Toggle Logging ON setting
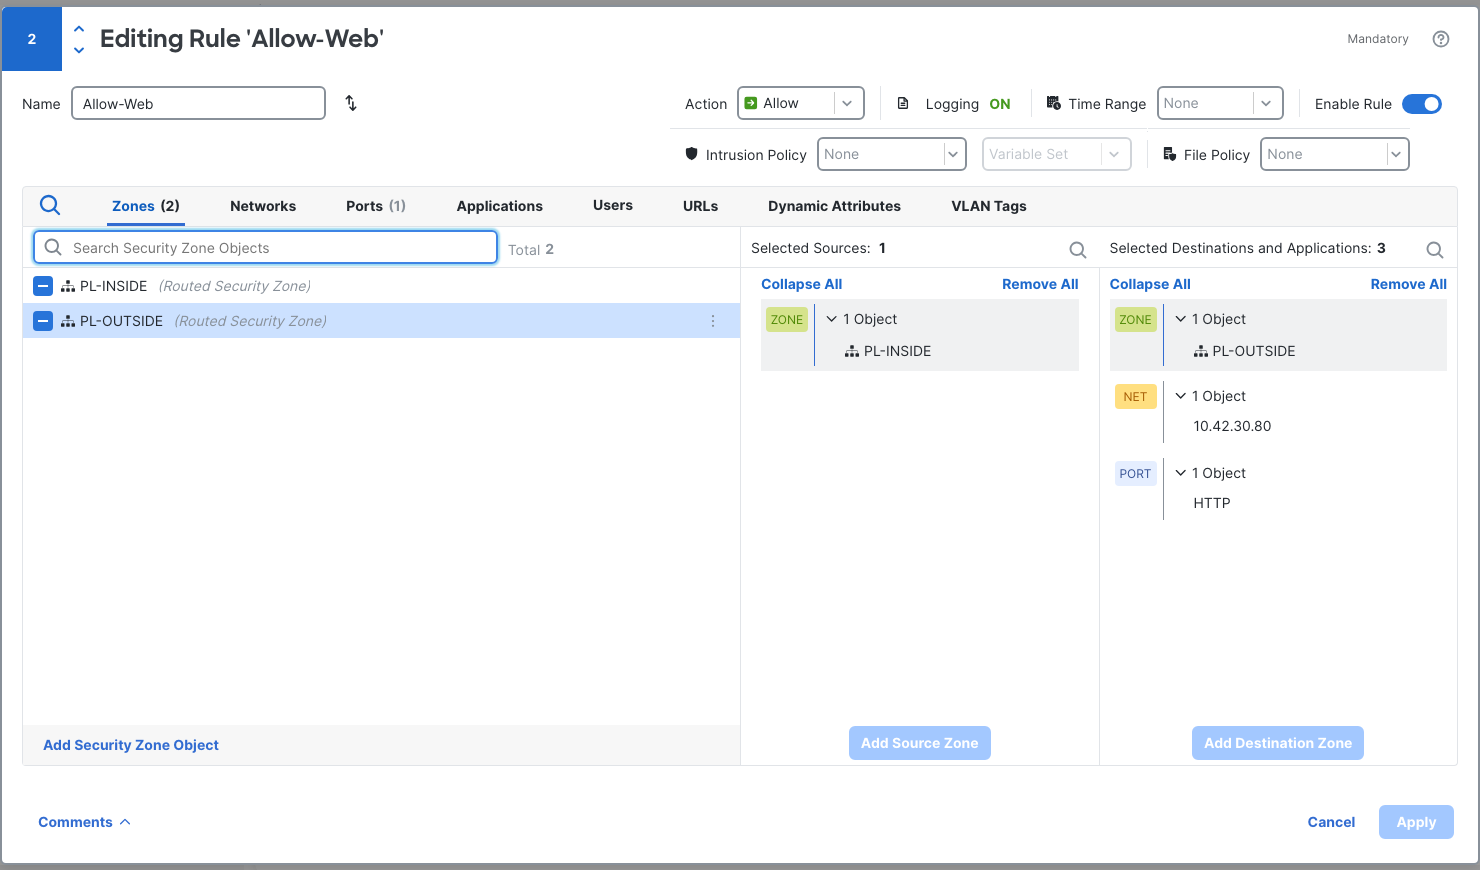The height and width of the screenshot is (870, 1480). click(x=1000, y=104)
